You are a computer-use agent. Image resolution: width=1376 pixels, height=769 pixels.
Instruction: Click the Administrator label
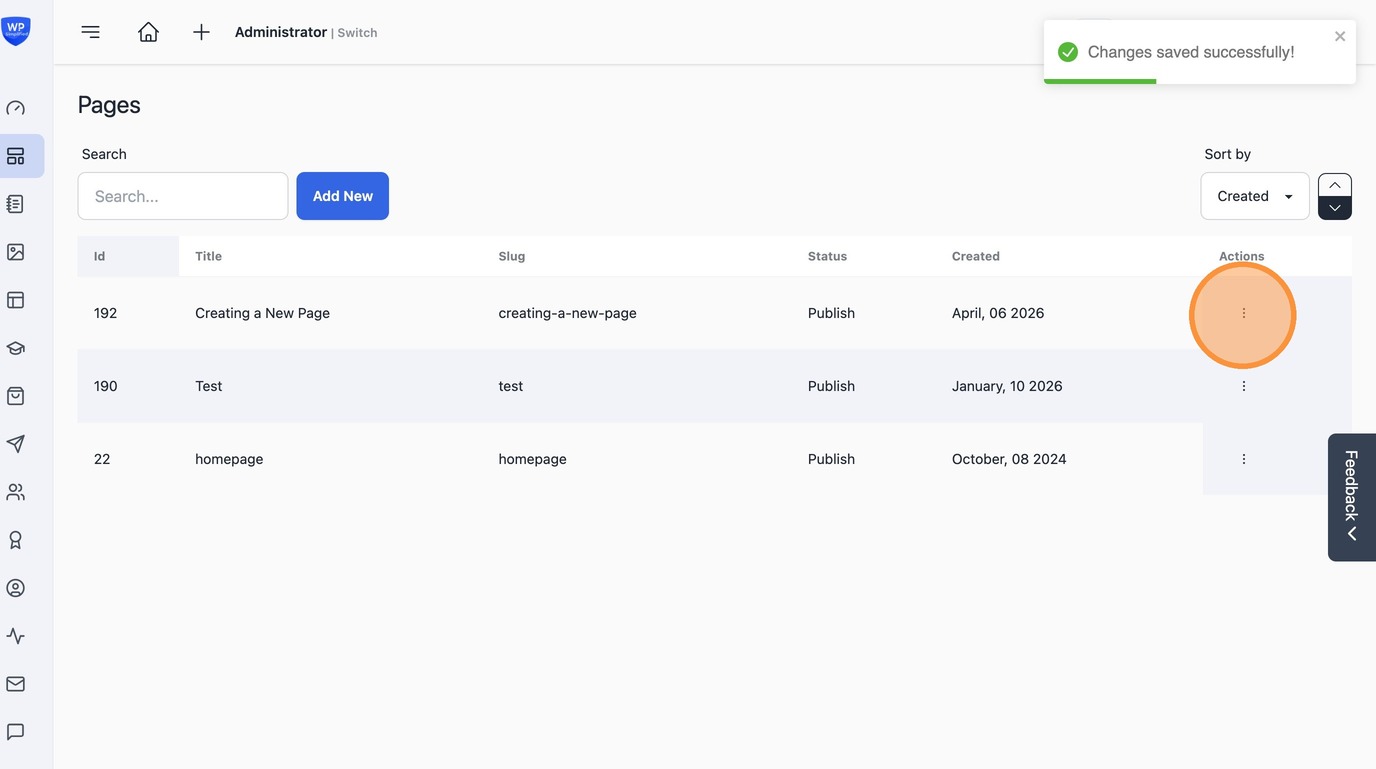click(x=281, y=32)
